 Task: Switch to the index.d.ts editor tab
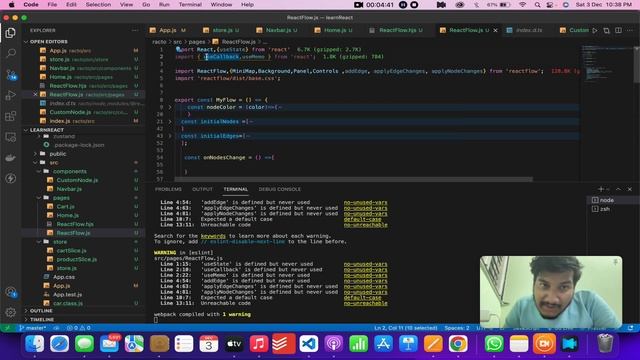point(529,30)
